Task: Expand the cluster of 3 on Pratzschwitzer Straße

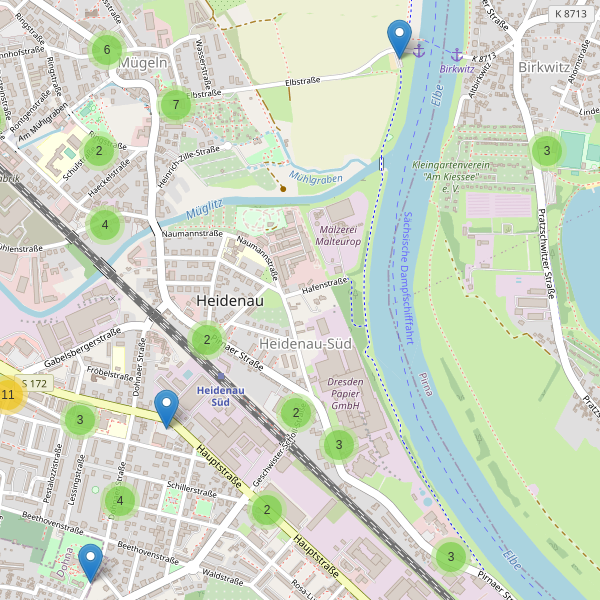Action: tap(547, 151)
